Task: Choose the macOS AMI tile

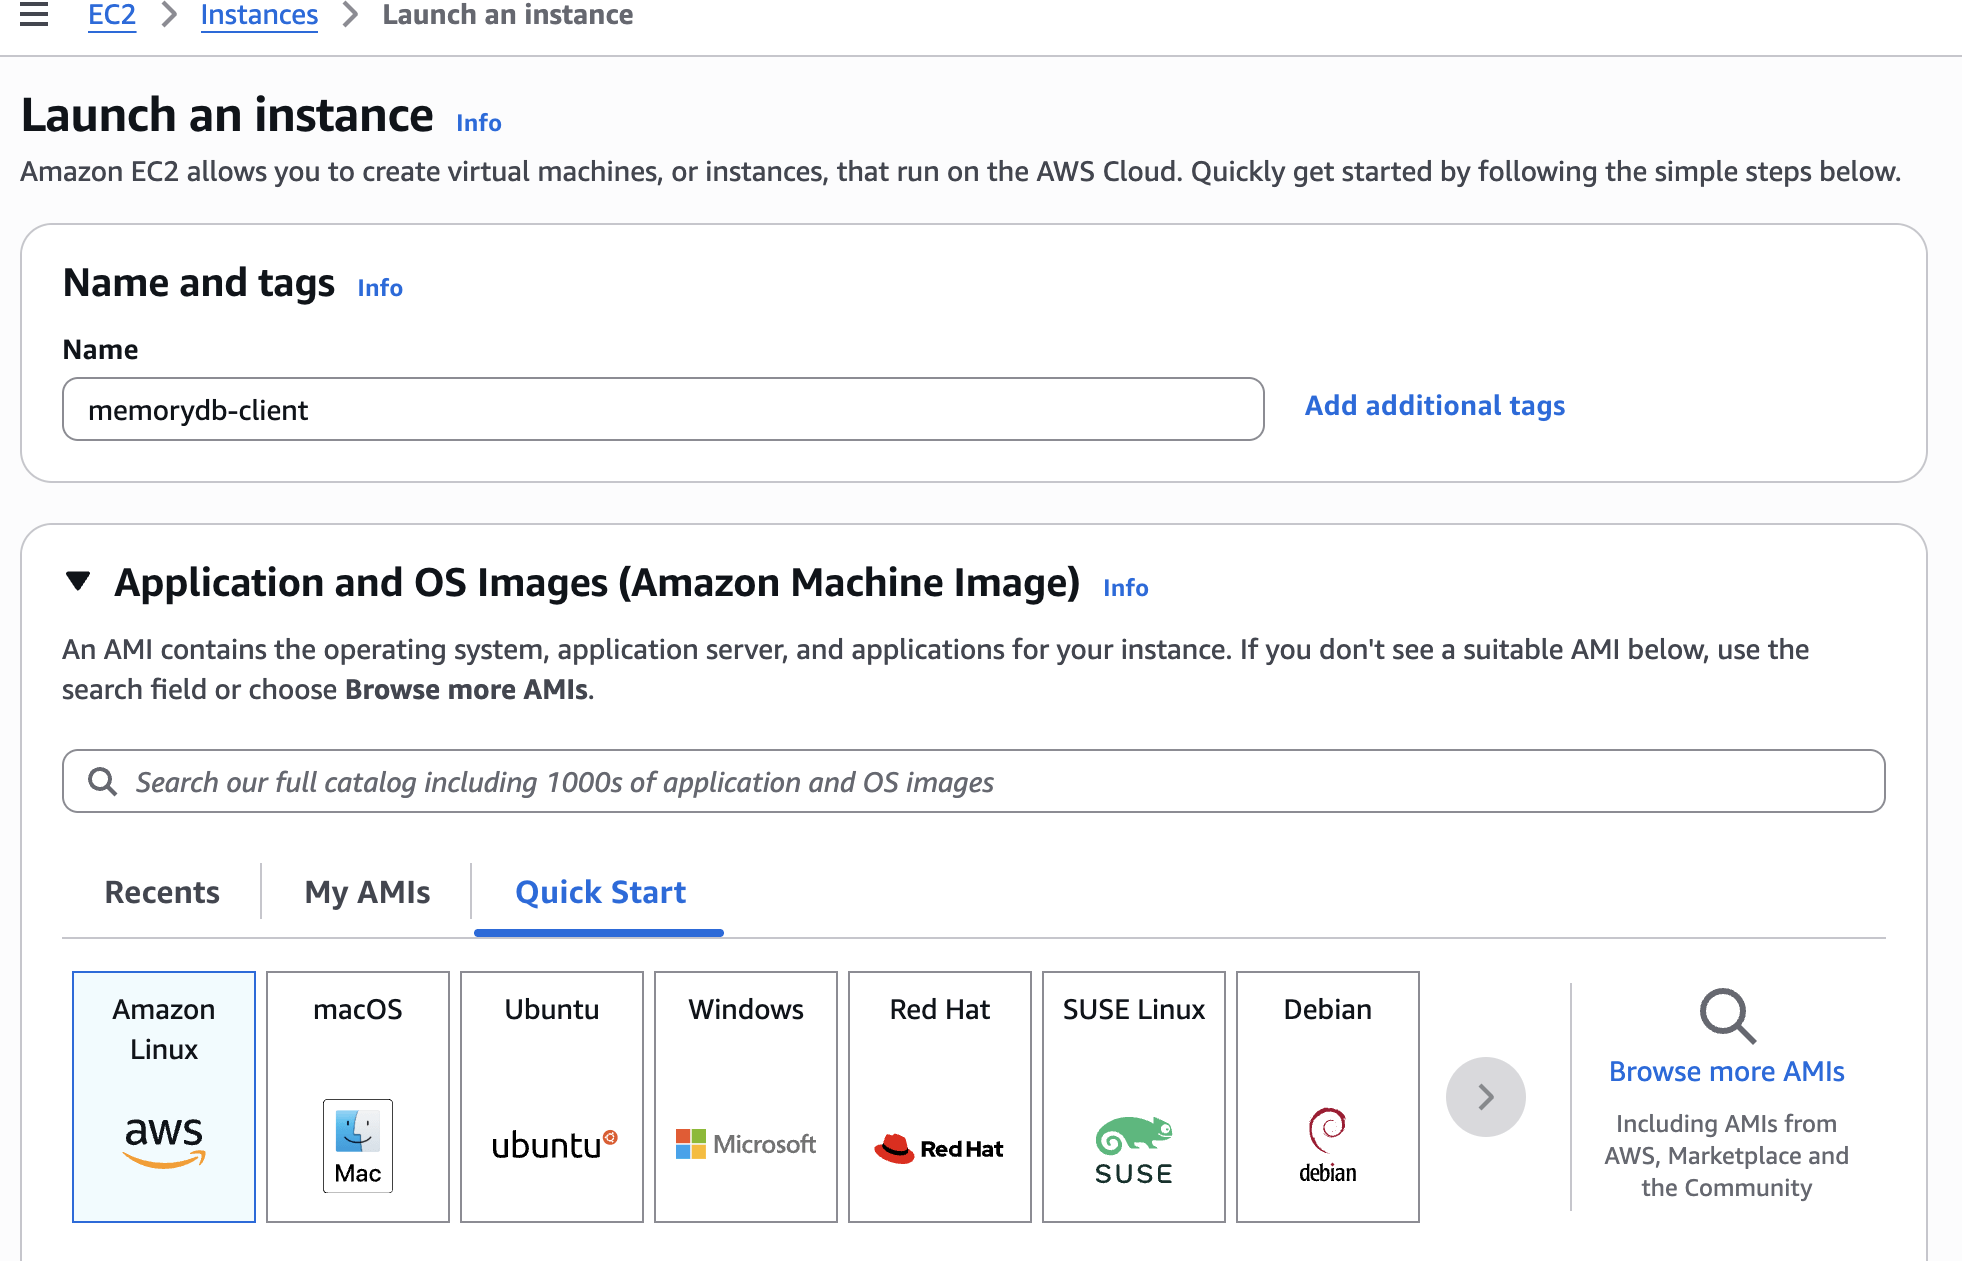Action: (x=358, y=1096)
